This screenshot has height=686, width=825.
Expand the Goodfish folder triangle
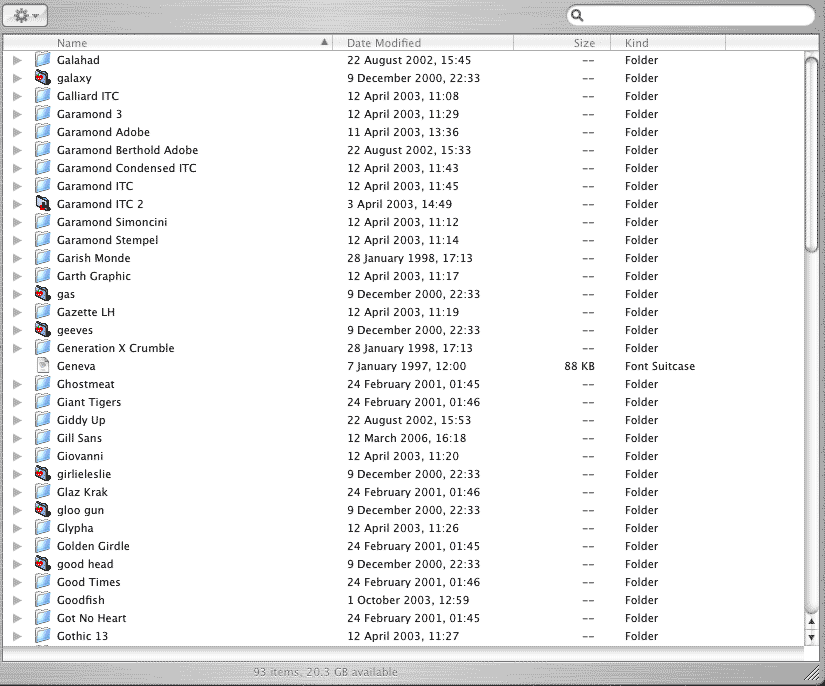click(17, 600)
